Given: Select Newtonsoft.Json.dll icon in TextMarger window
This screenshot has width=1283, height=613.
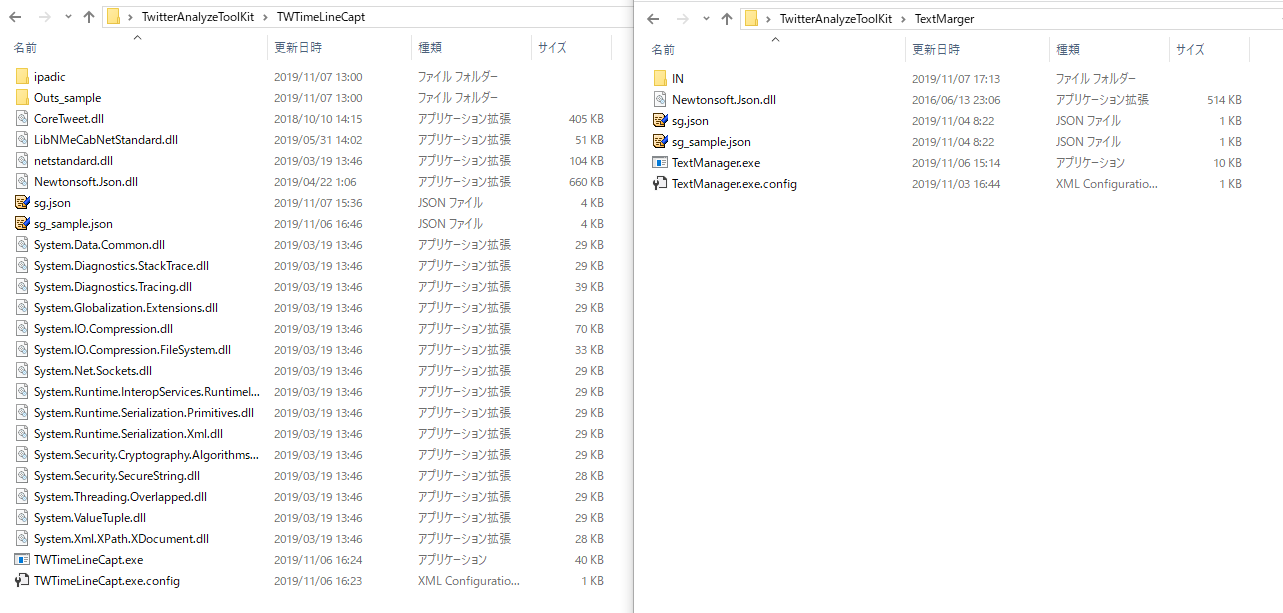Looking at the screenshot, I should 660,100.
